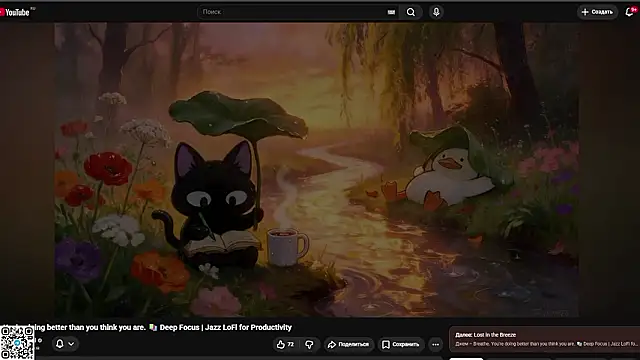Open the notifications bell in the header

[x=630, y=12]
